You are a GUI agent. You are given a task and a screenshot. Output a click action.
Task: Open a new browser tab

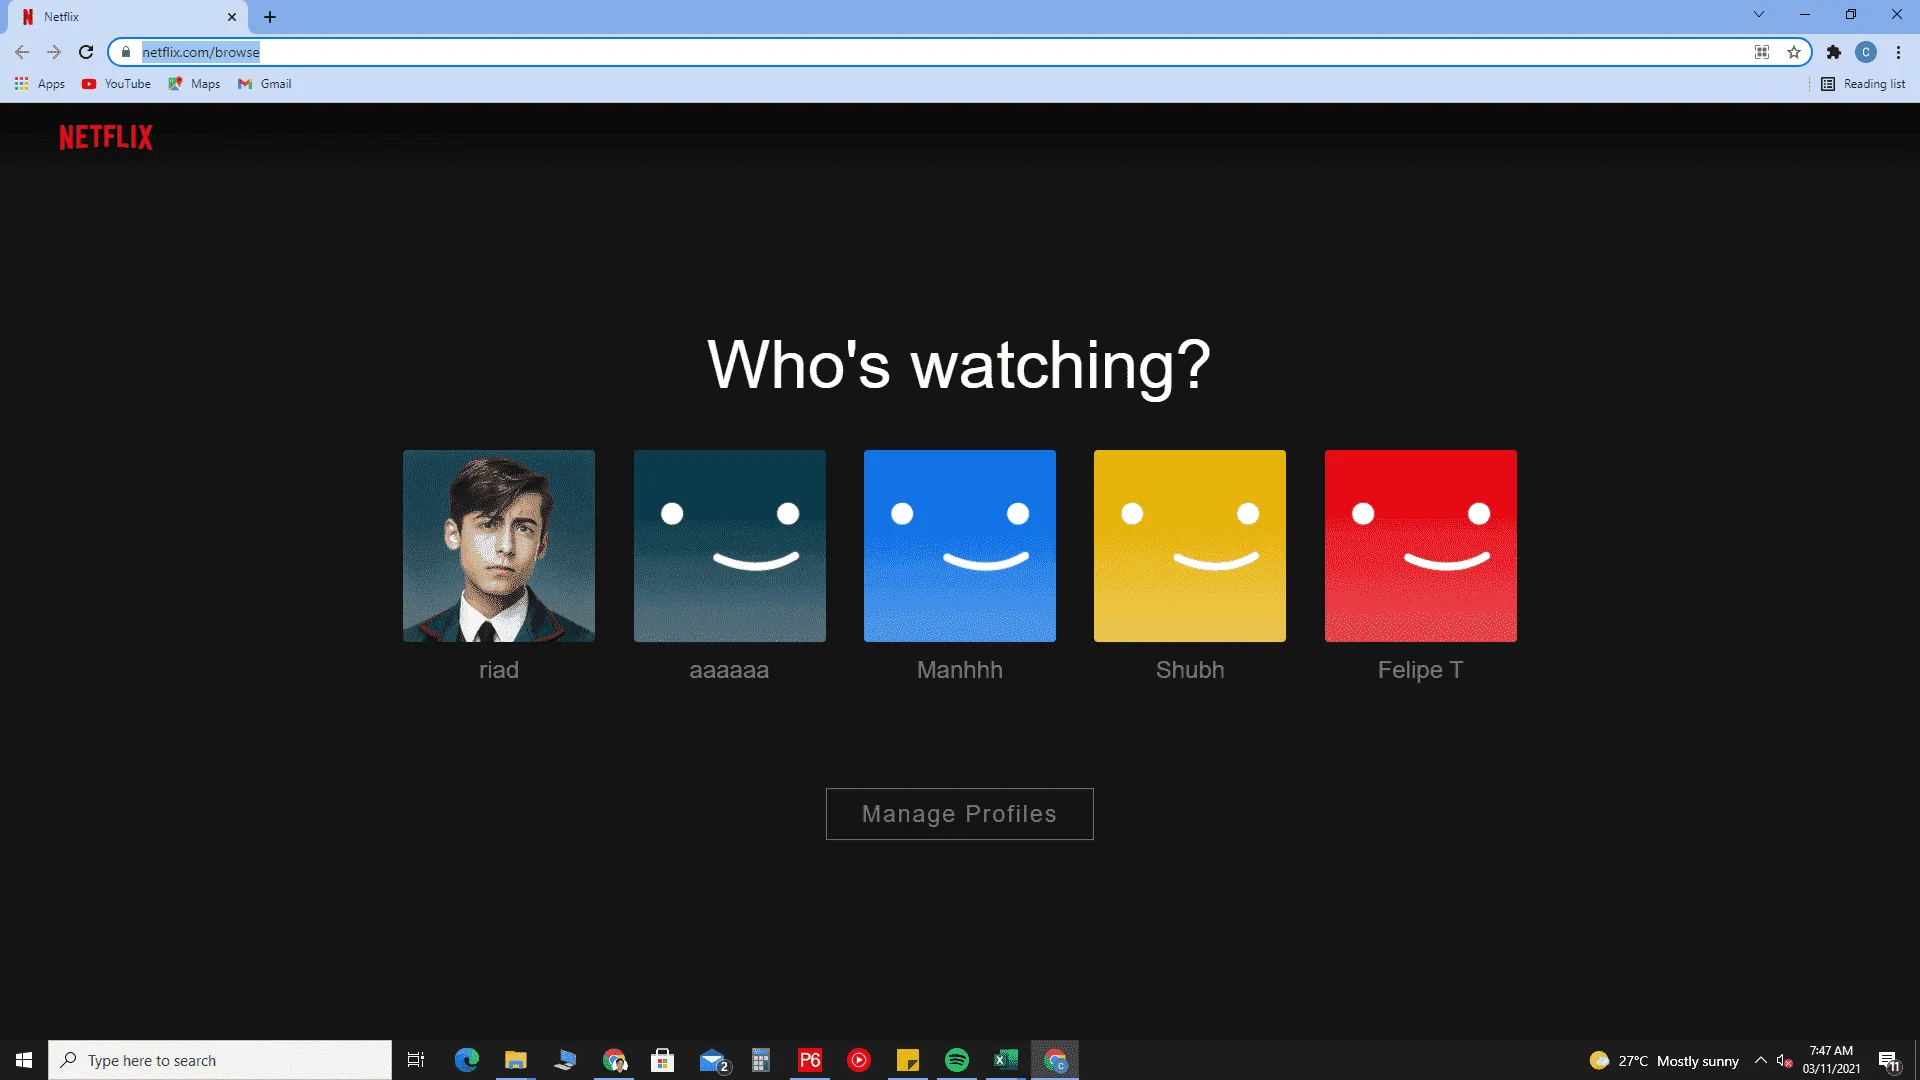pos(270,17)
